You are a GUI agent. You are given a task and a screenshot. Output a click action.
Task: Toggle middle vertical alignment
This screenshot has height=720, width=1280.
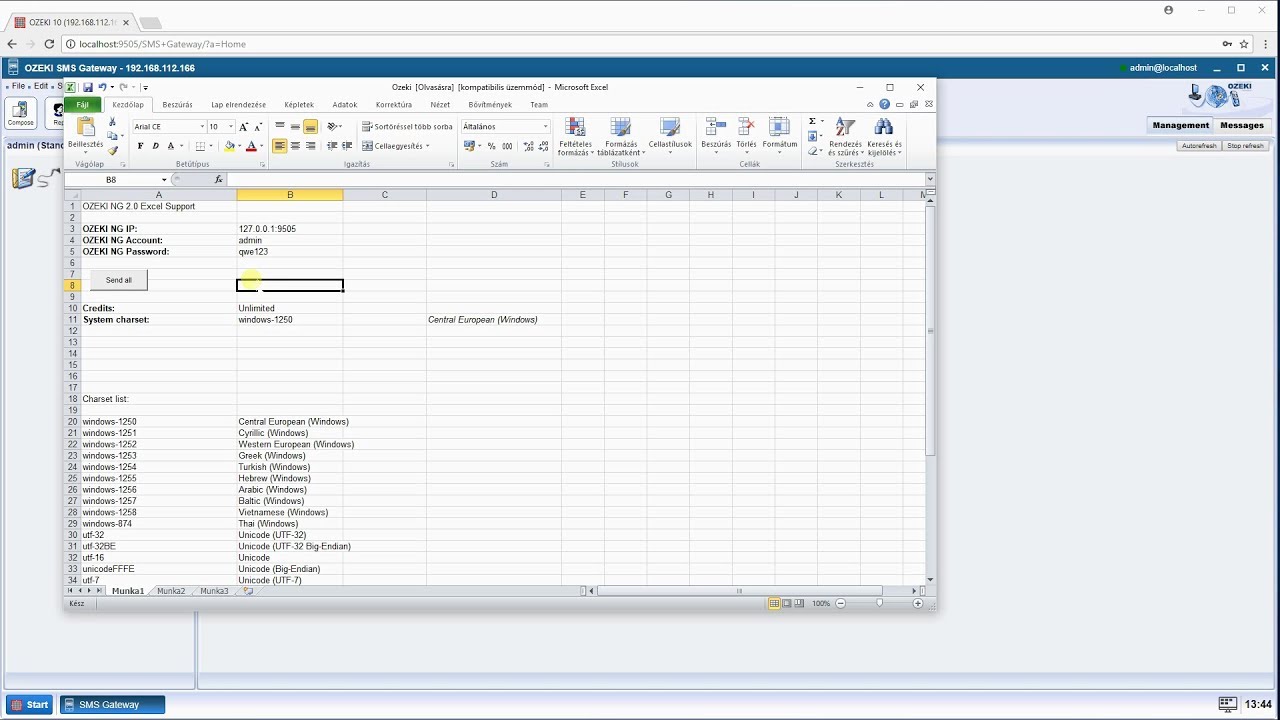[295, 127]
